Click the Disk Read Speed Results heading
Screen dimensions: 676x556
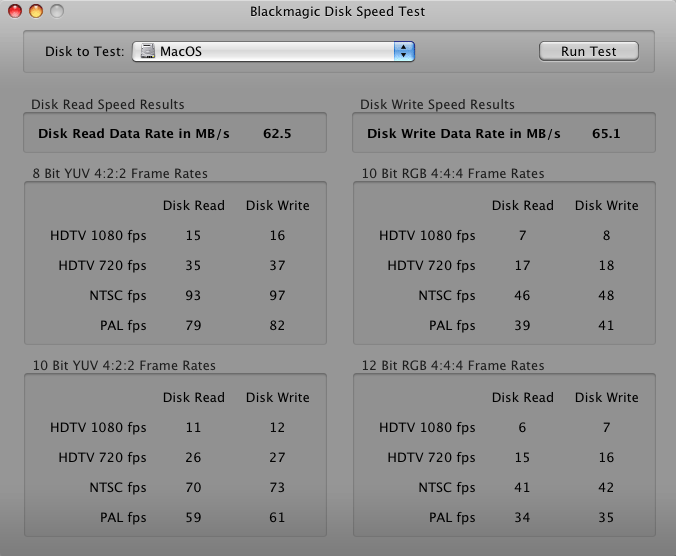coord(108,104)
